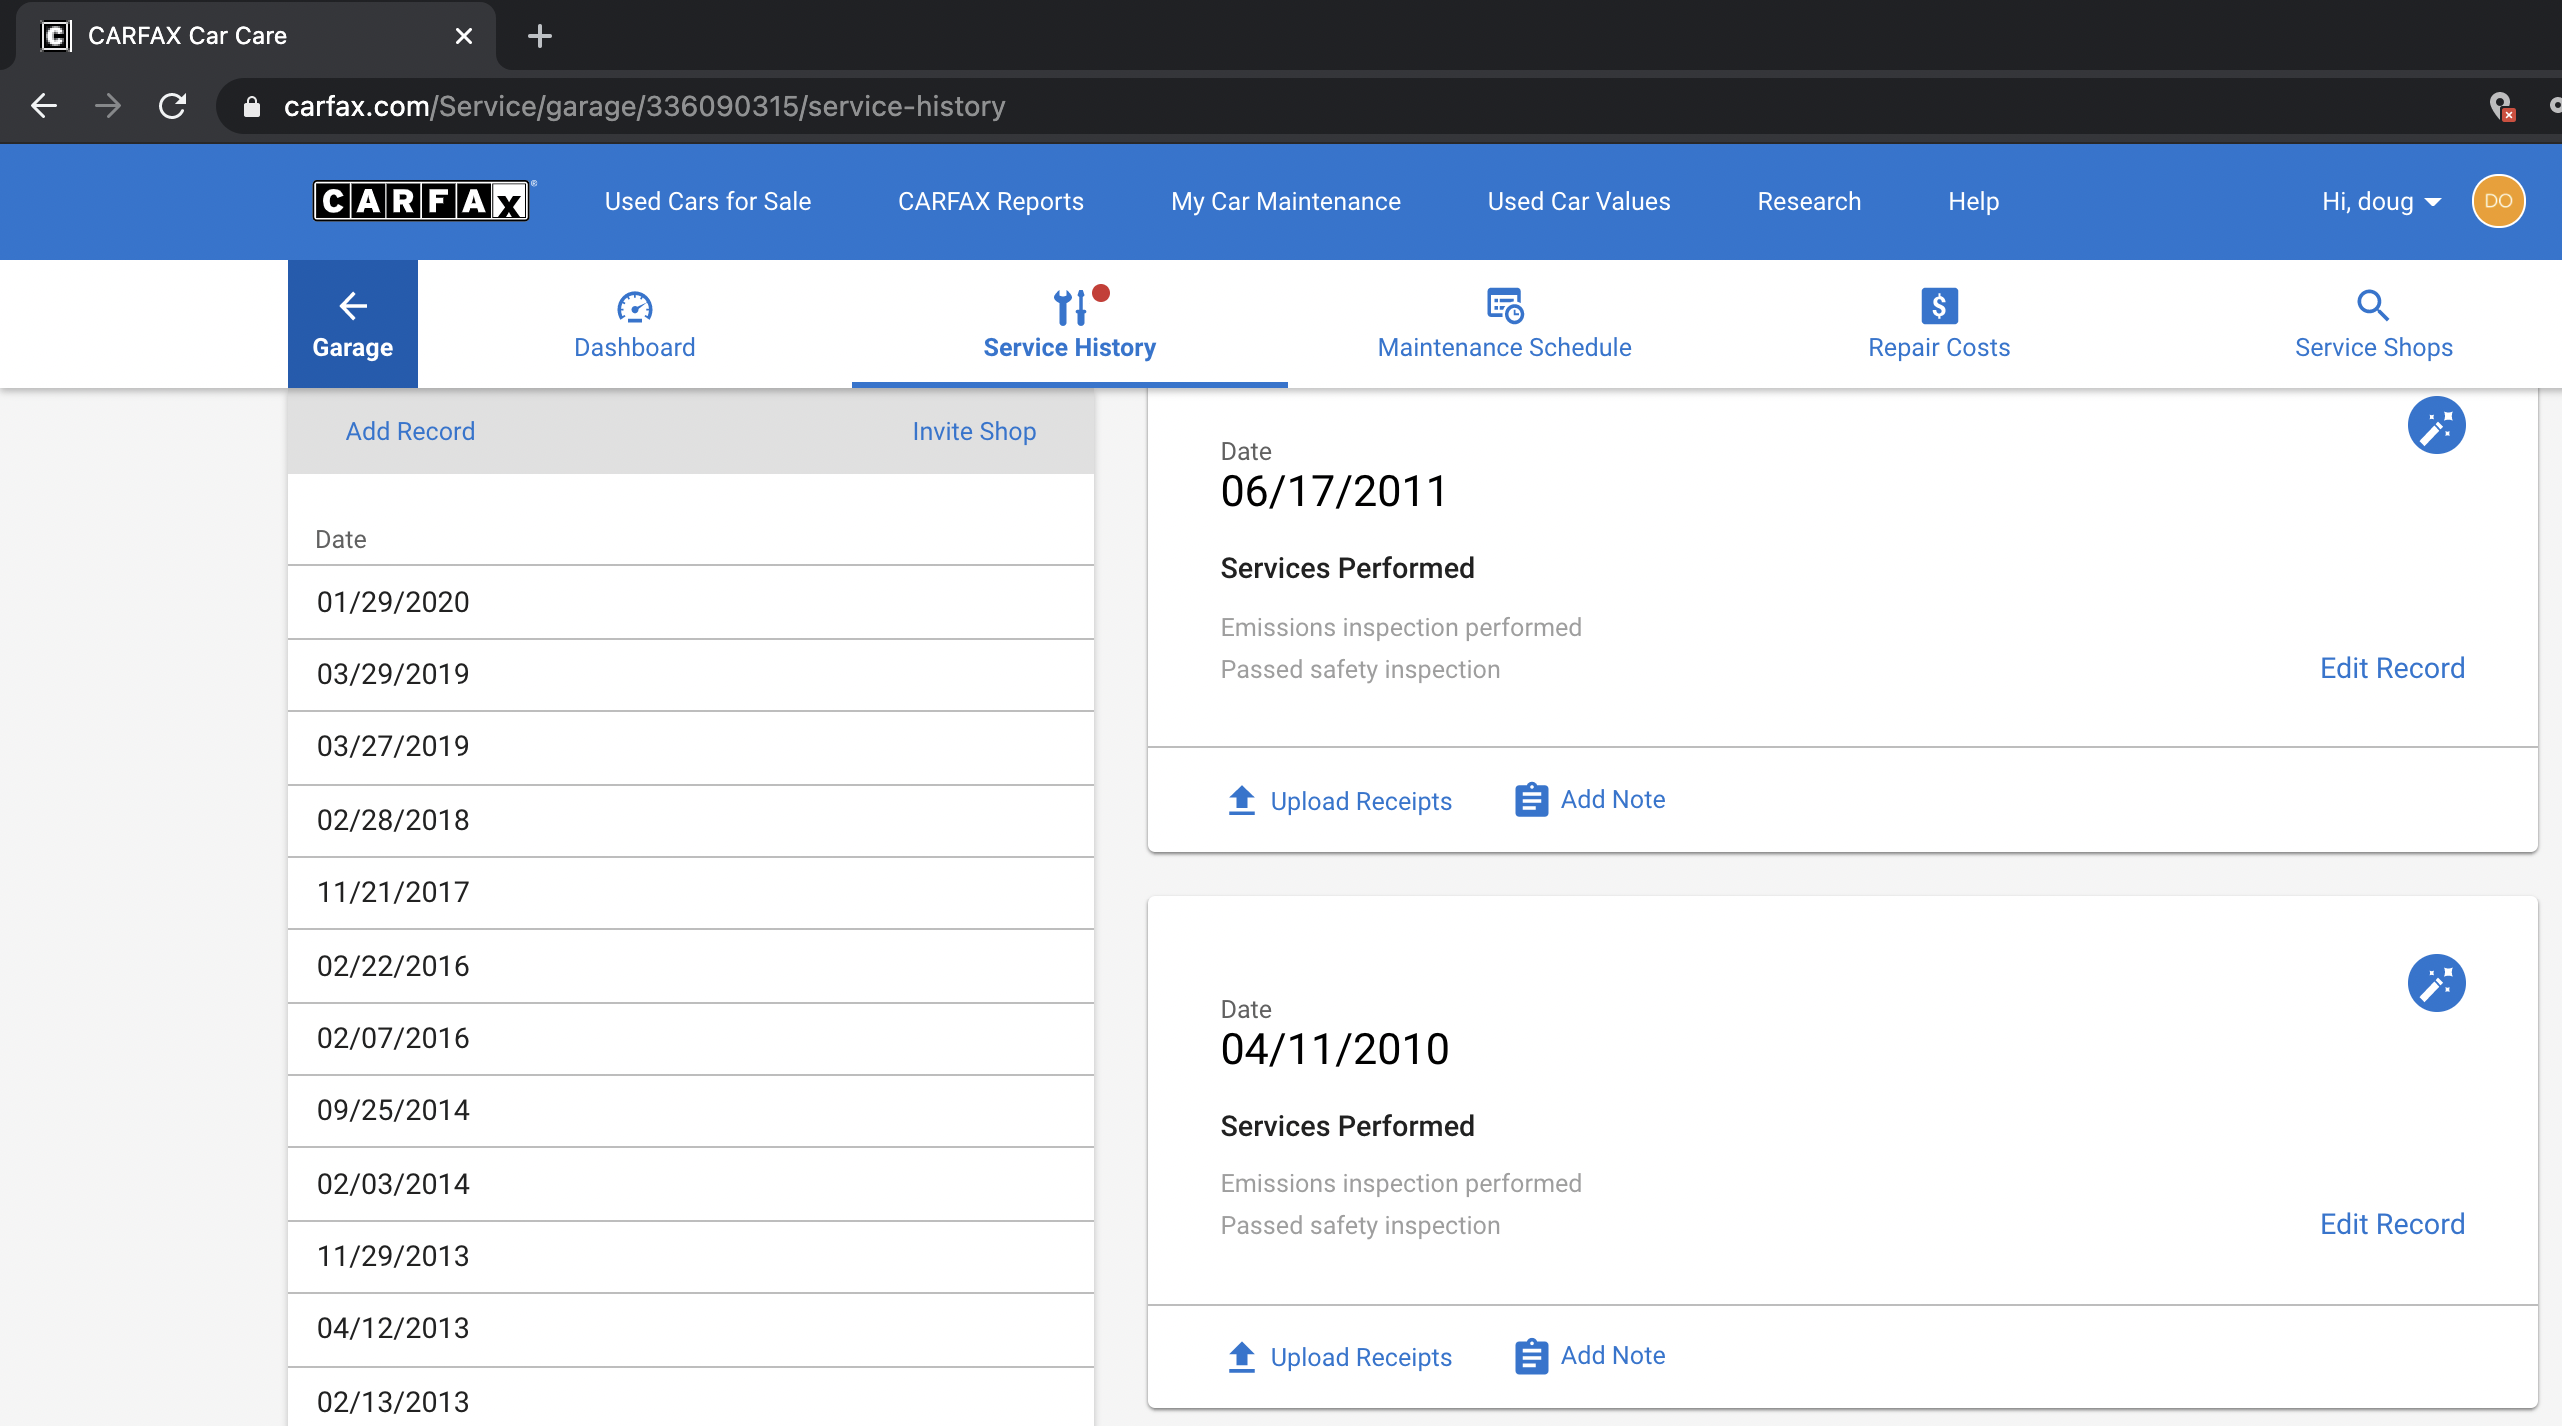Click the Add Record link
2562x1426 pixels.
[410, 431]
